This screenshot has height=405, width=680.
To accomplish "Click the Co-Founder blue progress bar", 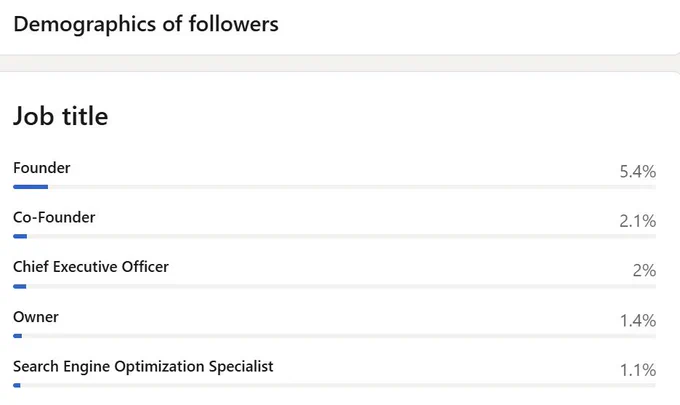I will (20, 236).
